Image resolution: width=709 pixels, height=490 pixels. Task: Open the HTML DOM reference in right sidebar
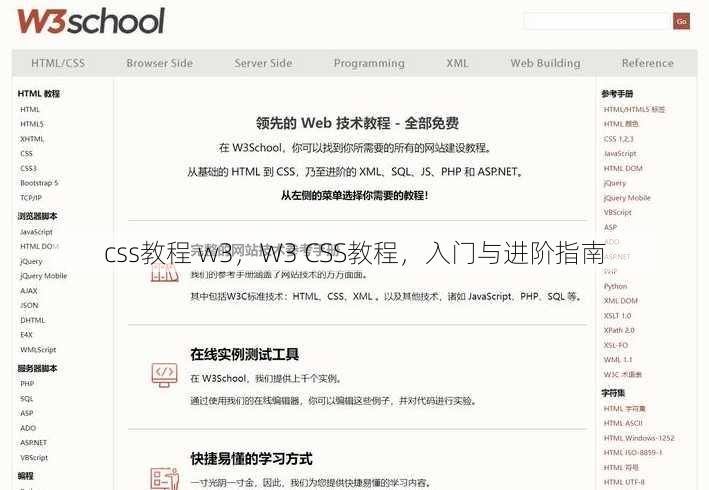tap(623, 168)
